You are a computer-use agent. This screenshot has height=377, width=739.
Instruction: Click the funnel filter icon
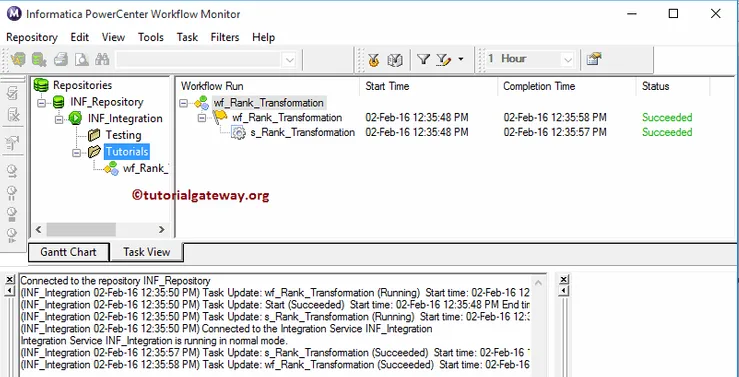tap(424, 59)
